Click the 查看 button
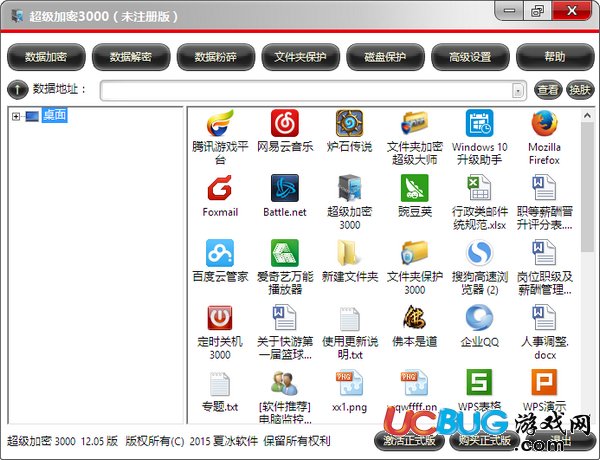600x460 pixels. pyautogui.click(x=548, y=90)
